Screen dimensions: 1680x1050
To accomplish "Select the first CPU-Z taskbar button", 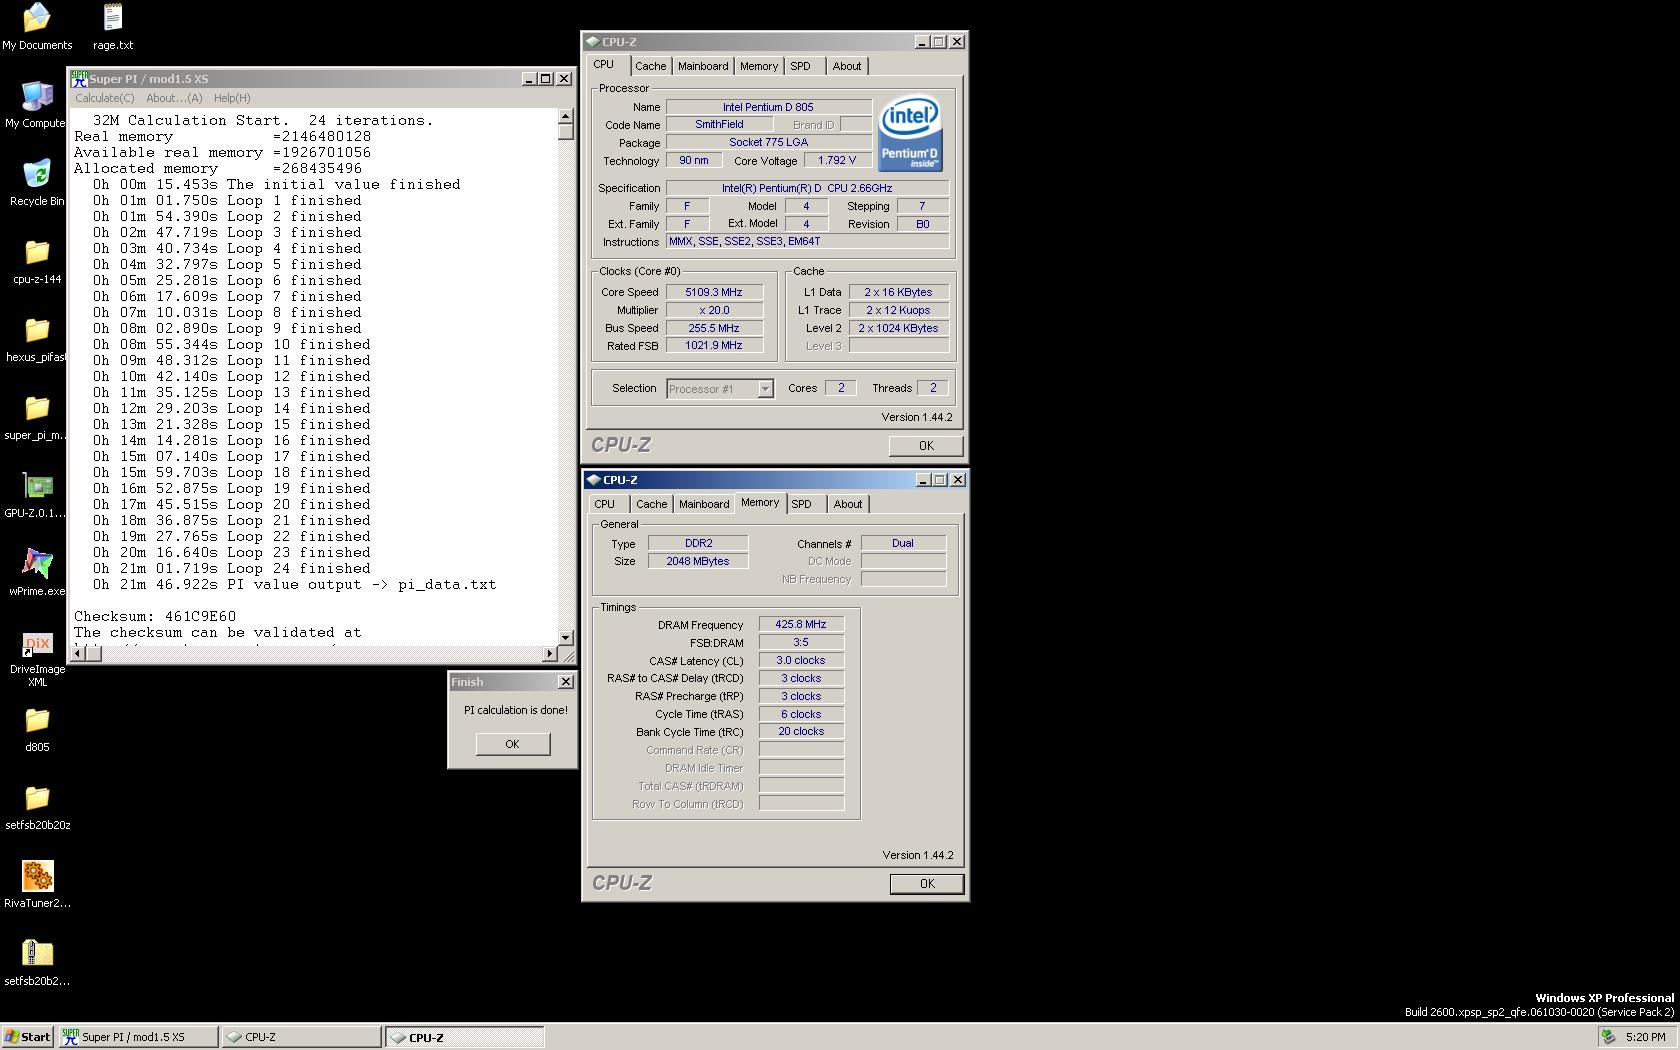I will (x=301, y=1037).
